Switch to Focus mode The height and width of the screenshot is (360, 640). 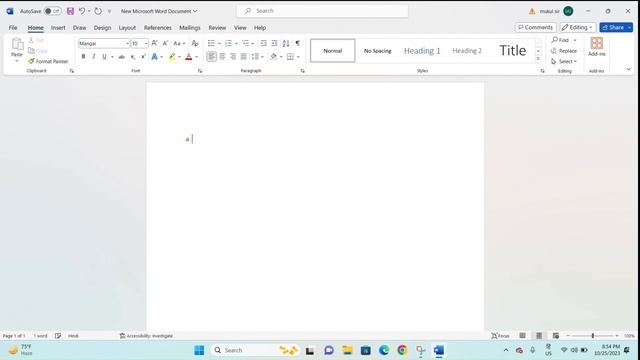pyautogui.click(x=500, y=336)
